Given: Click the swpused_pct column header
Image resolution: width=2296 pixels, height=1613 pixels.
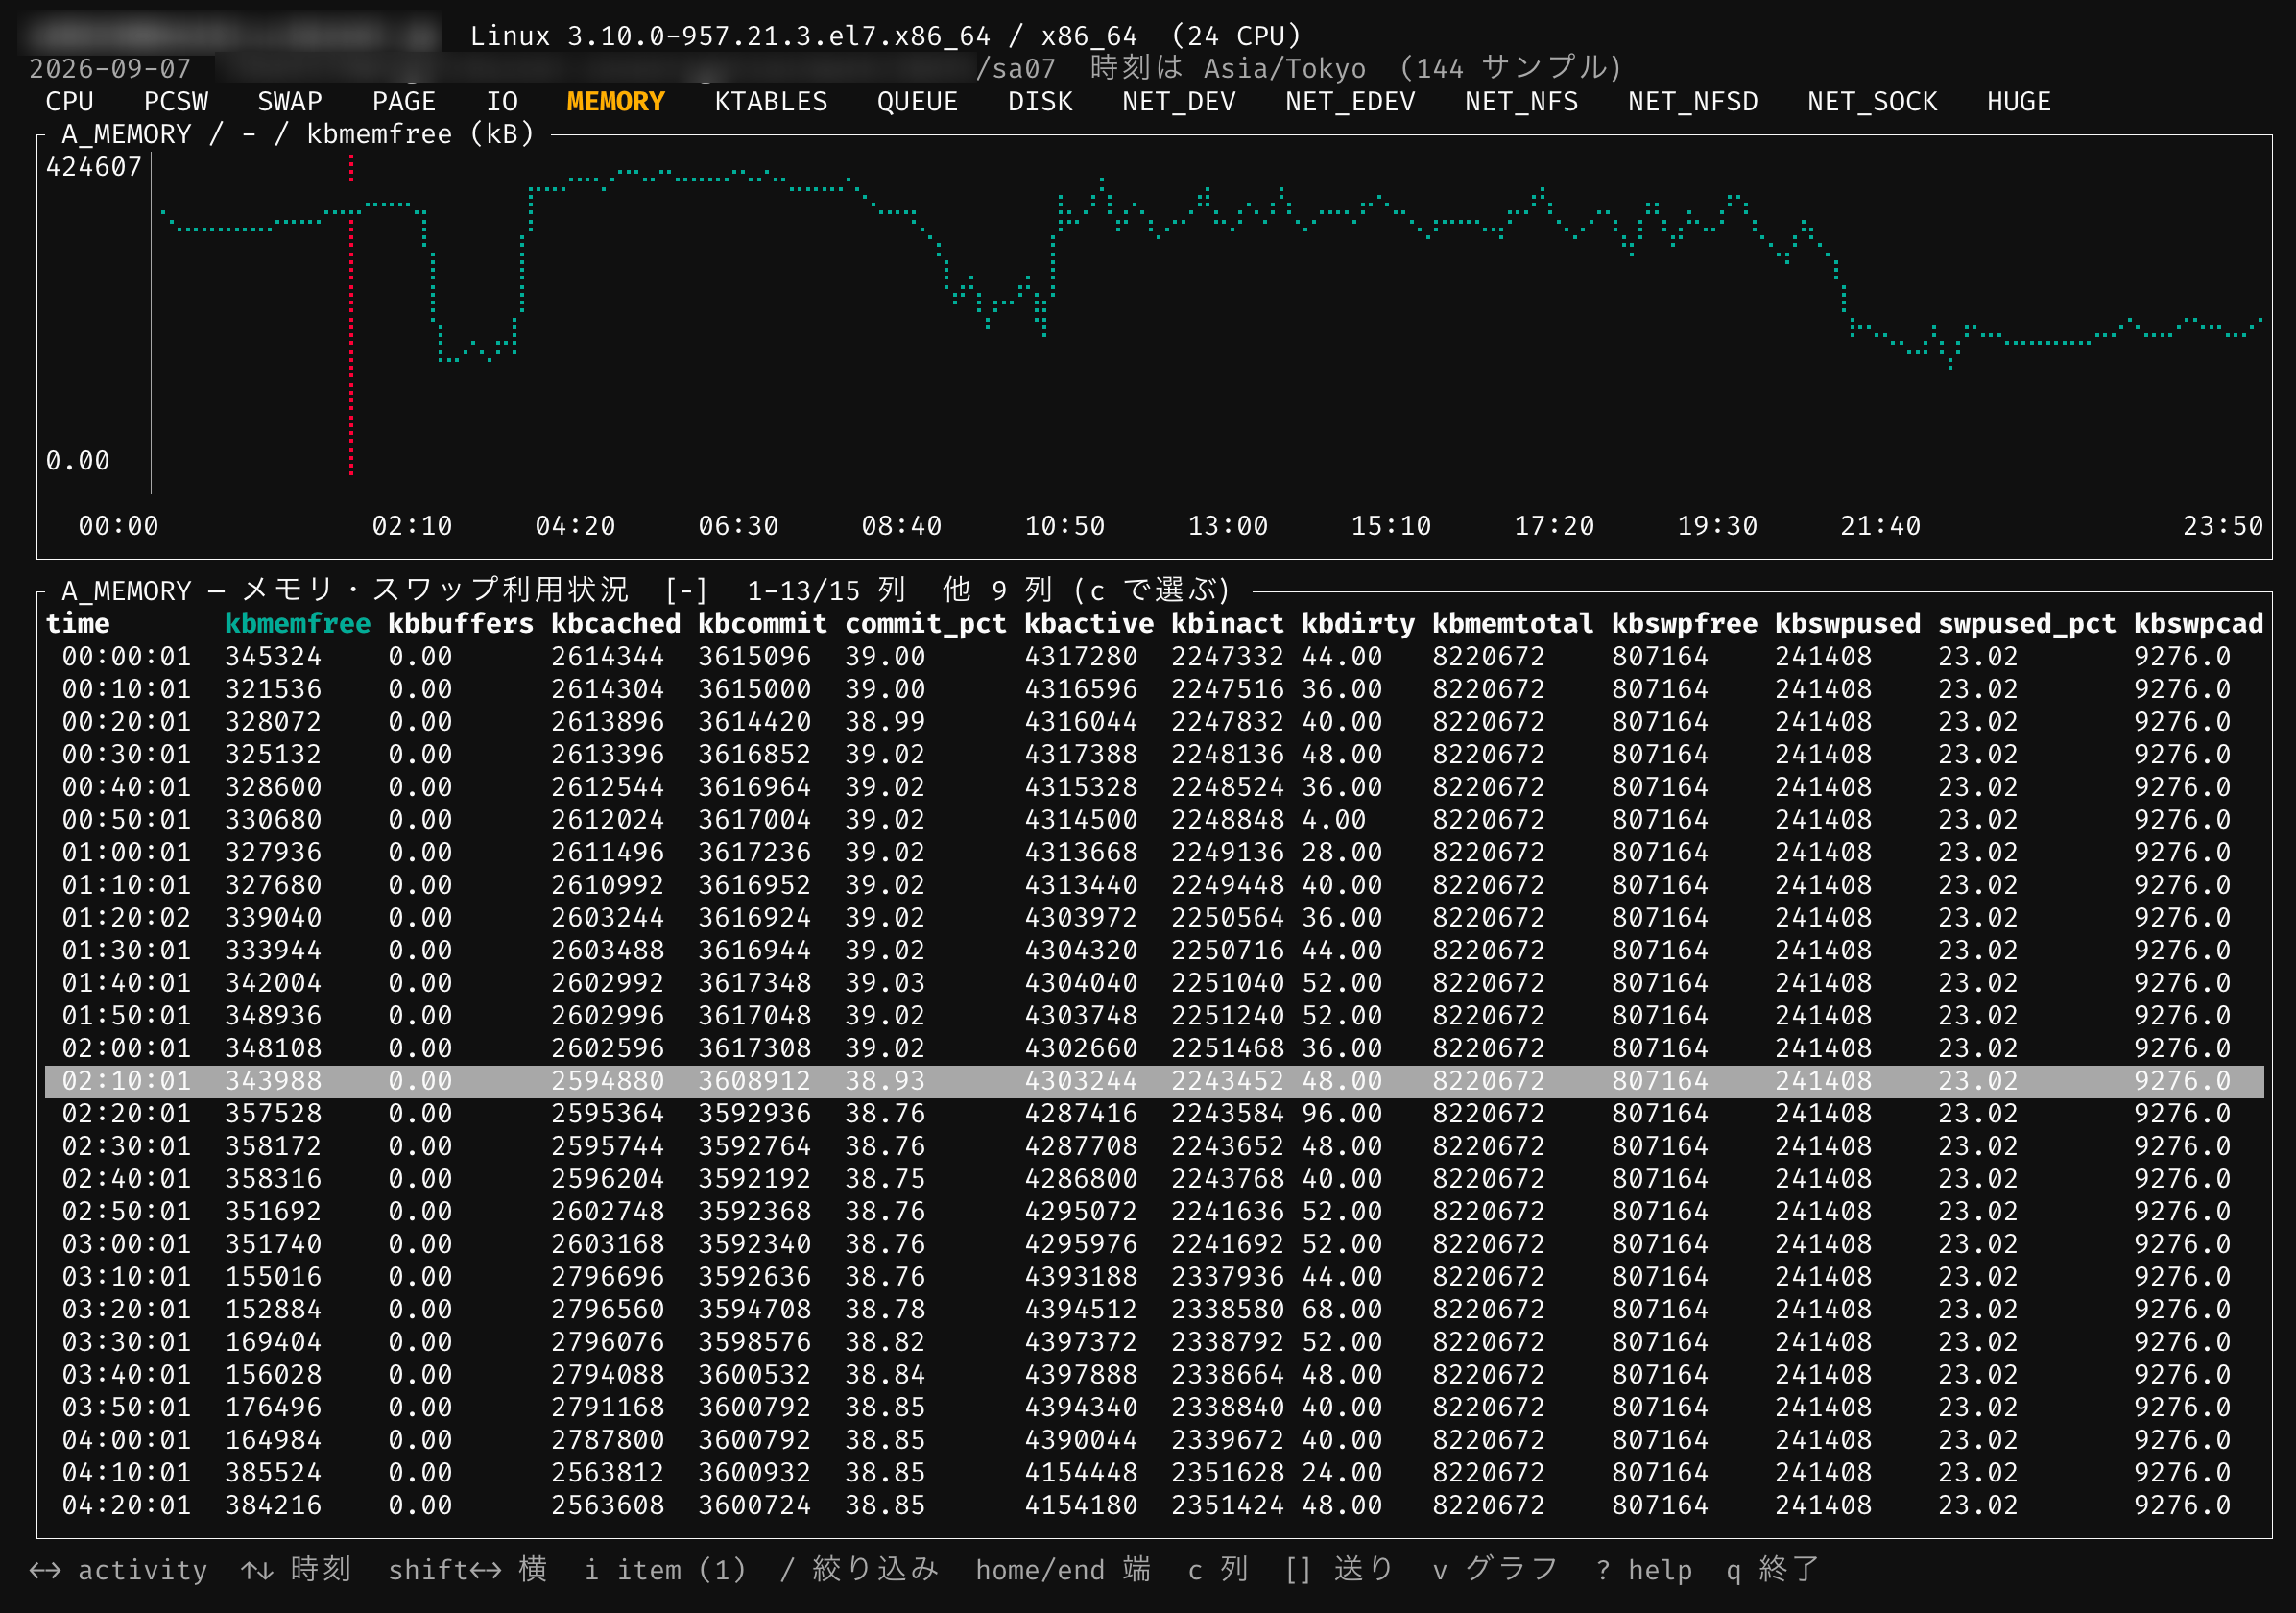Looking at the screenshot, I should pyautogui.click(x=2027, y=623).
